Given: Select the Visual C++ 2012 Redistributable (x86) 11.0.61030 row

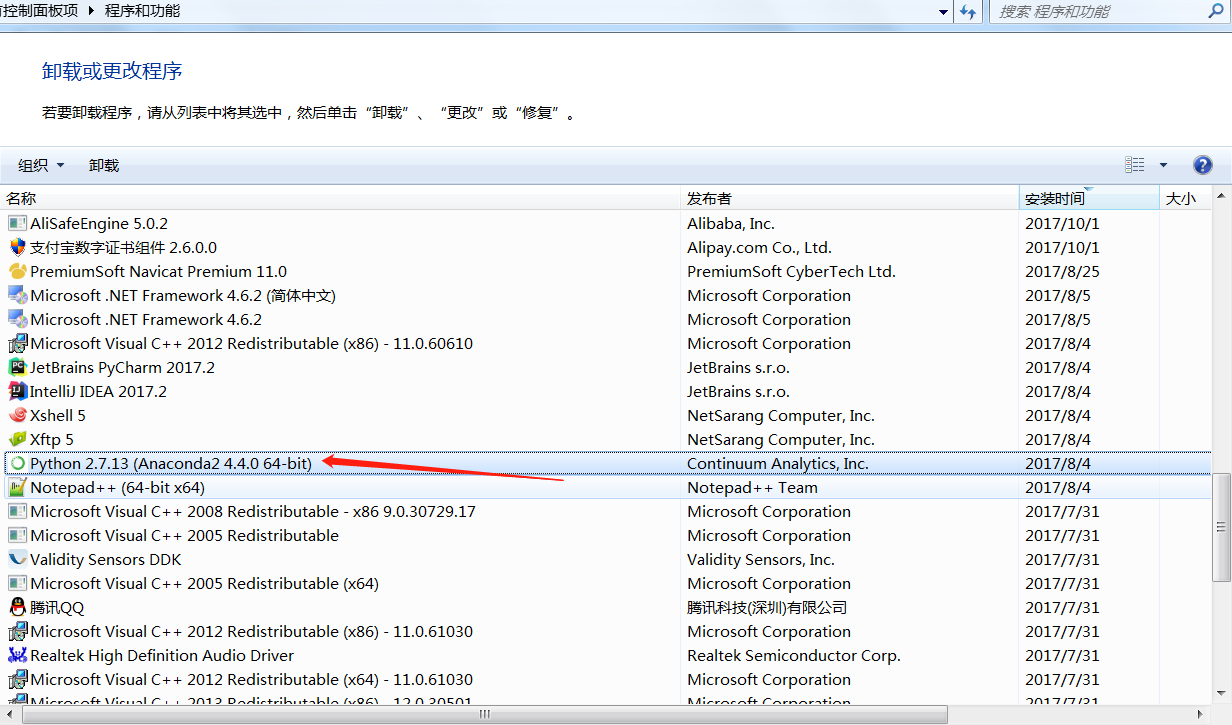Looking at the screenshot, I should [x=607, y=632].
